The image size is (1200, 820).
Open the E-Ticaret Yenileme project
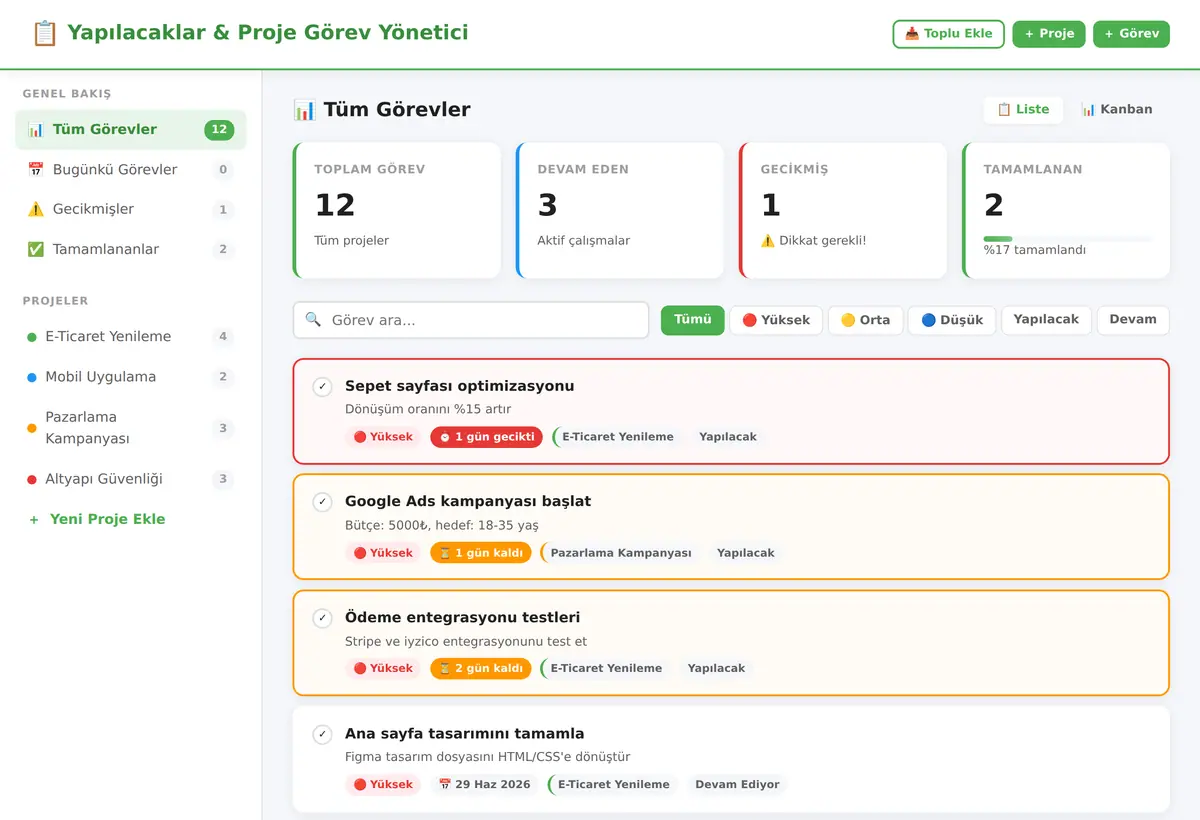131,337
